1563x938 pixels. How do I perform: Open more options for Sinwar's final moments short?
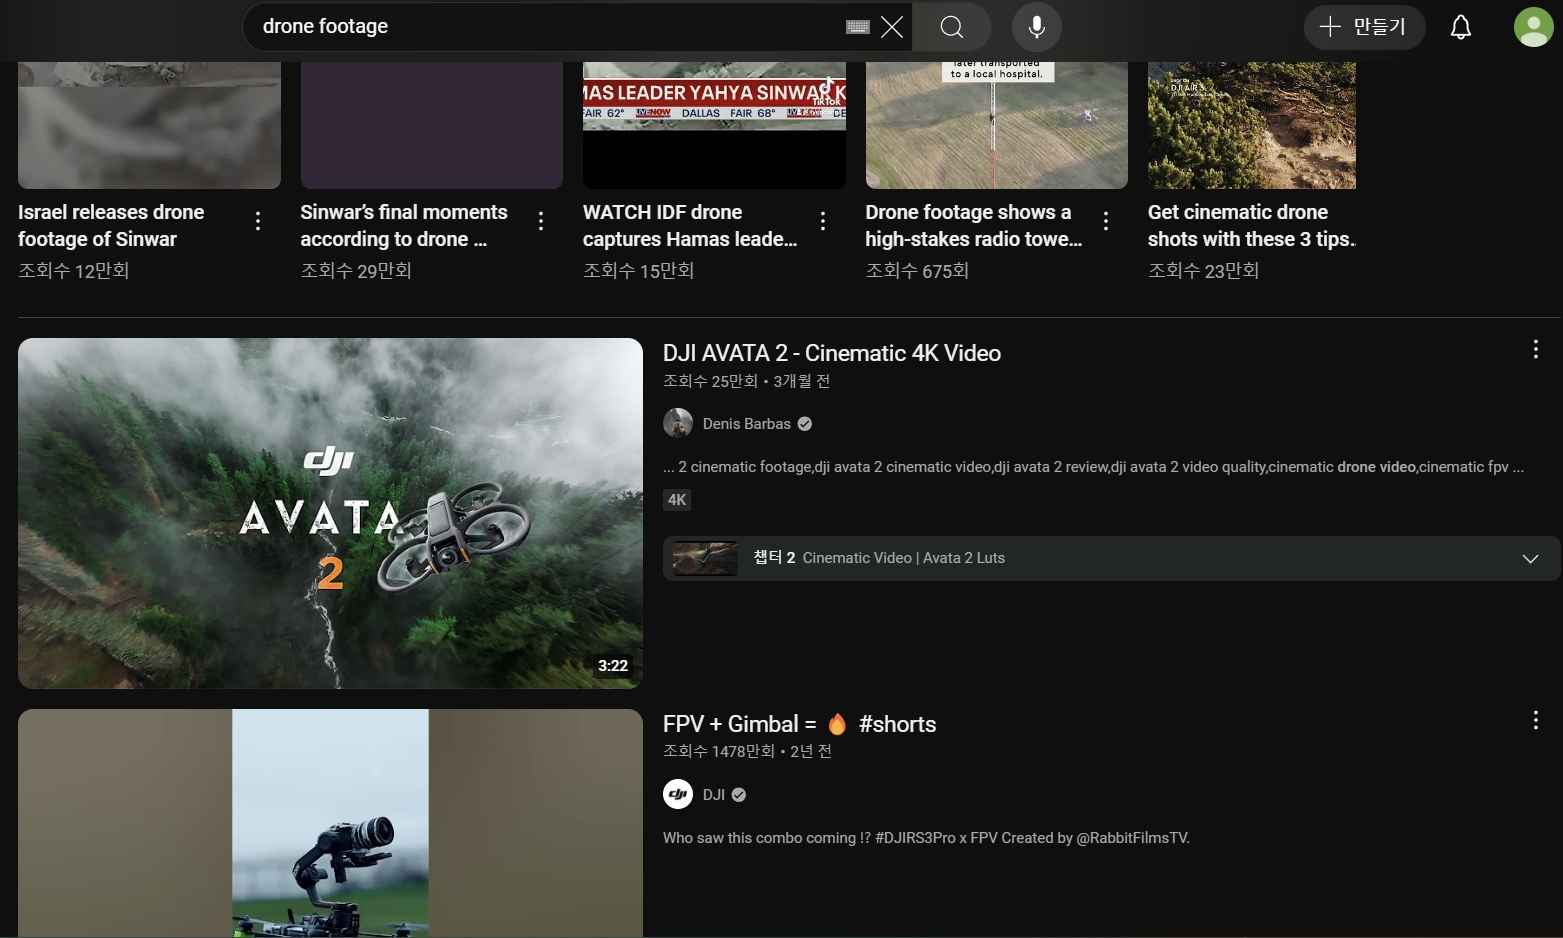(x=541, y=221)
